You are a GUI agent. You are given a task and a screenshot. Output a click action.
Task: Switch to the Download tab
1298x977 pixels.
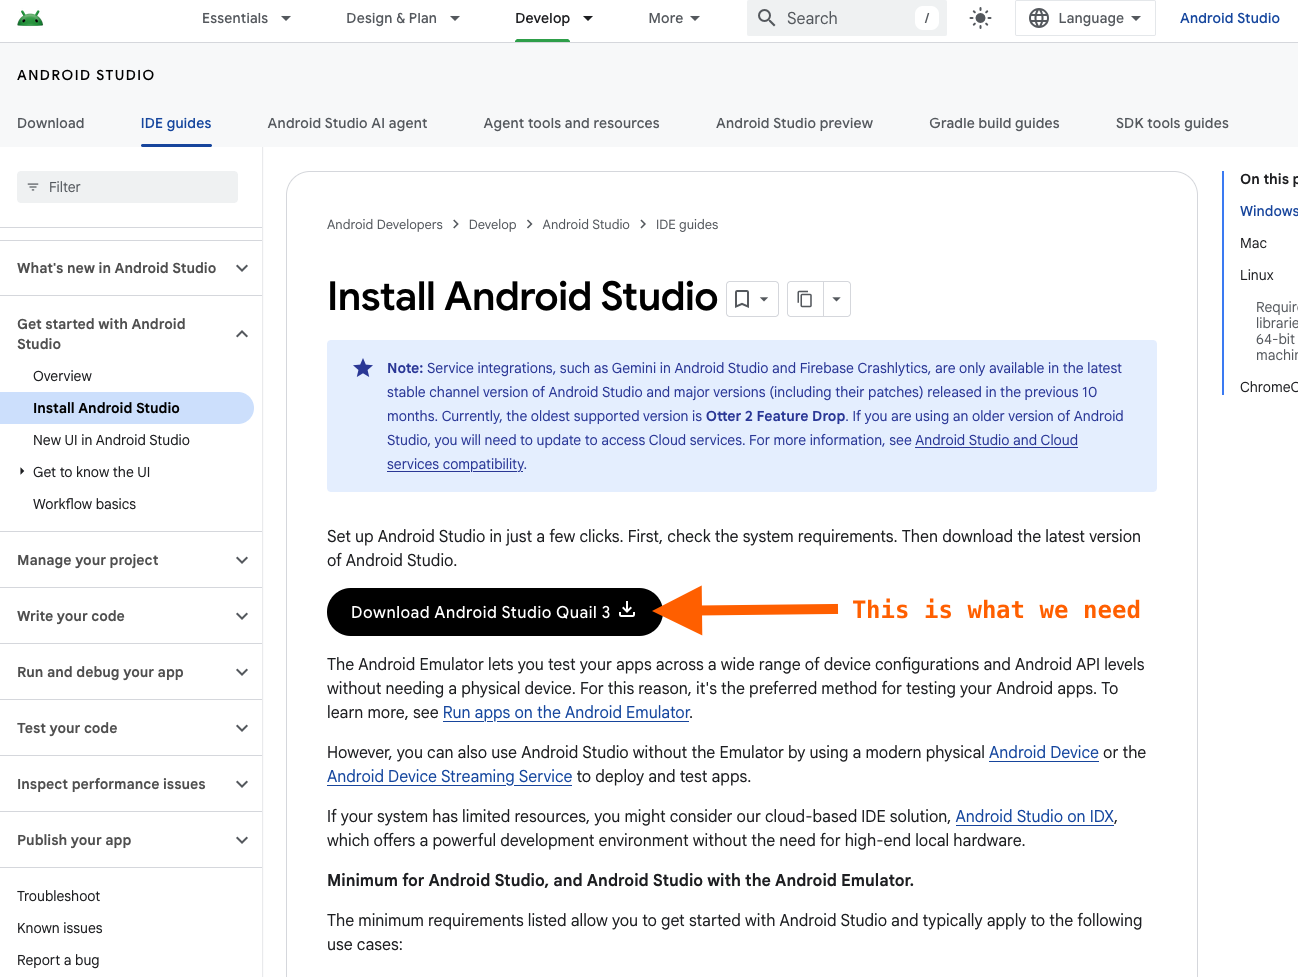click(x=51, y=123)
